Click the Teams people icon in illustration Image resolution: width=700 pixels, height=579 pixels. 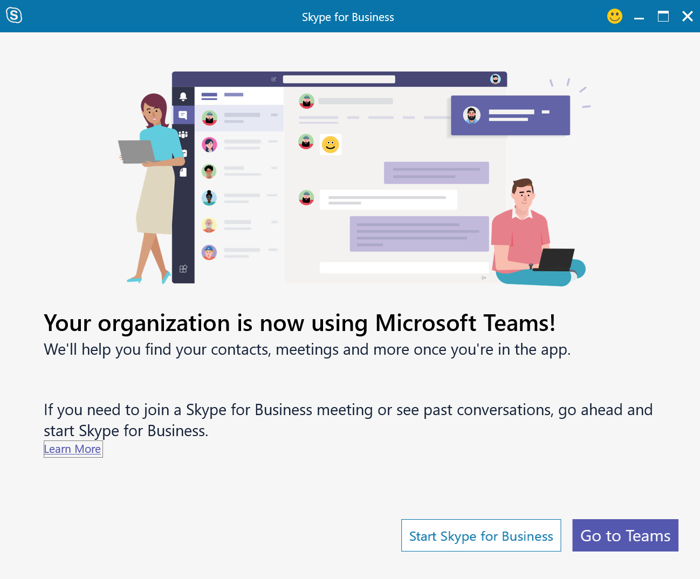click(183, 134)
